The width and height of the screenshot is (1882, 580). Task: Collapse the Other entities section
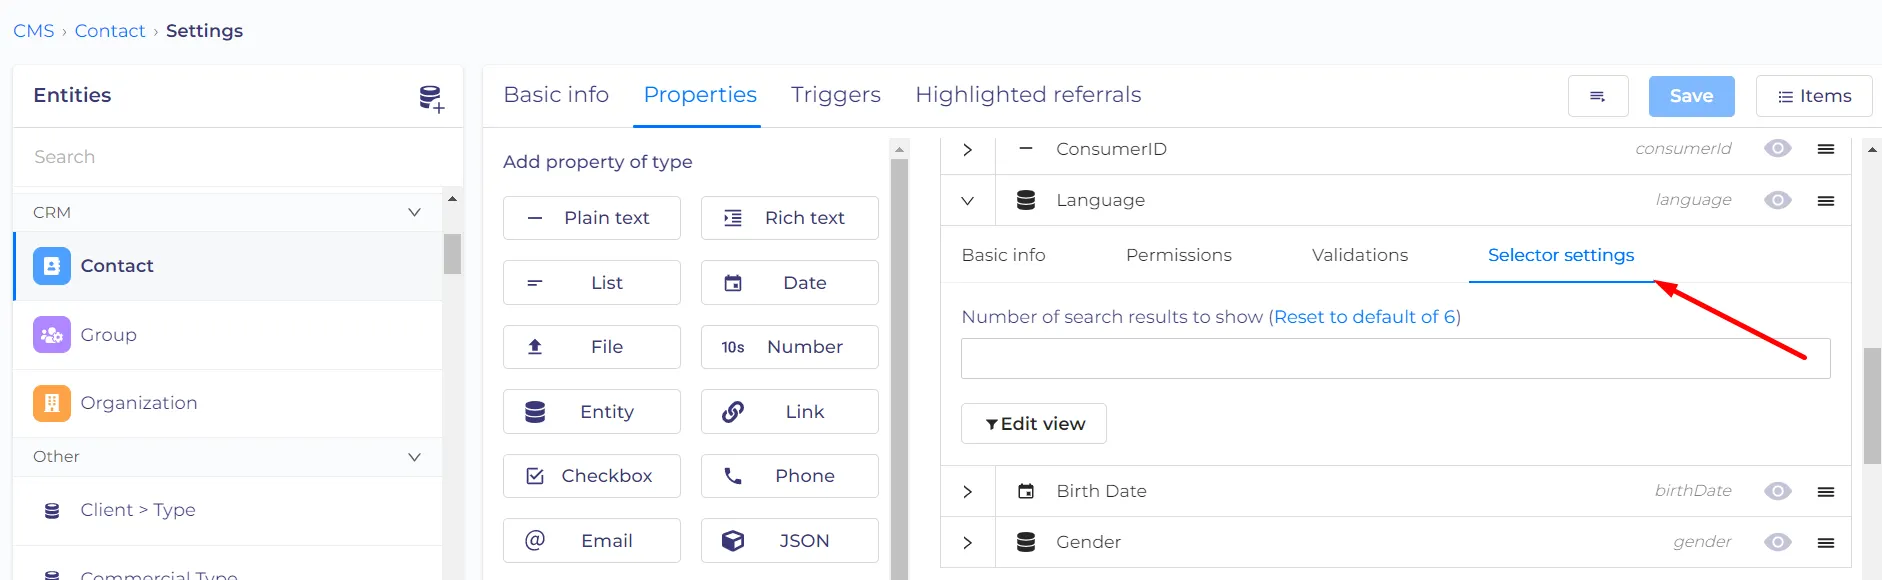click(415, 456)
